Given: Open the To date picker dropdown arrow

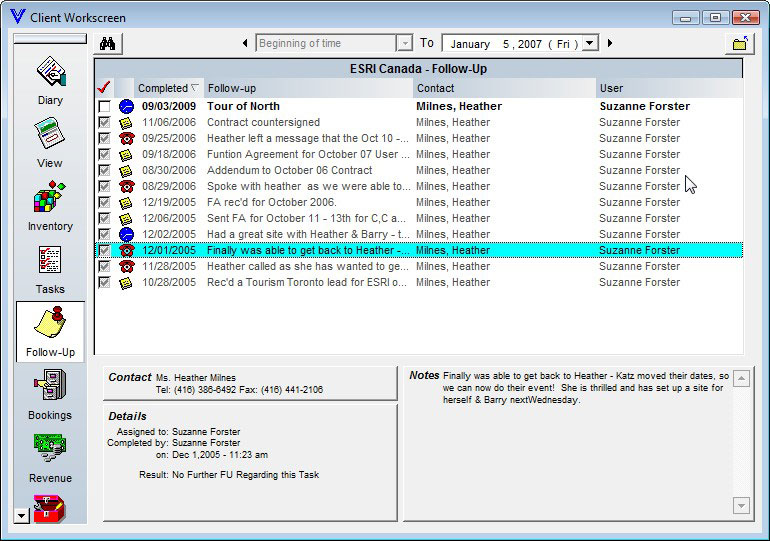Looking at the screenshot, I should point(590,44).
